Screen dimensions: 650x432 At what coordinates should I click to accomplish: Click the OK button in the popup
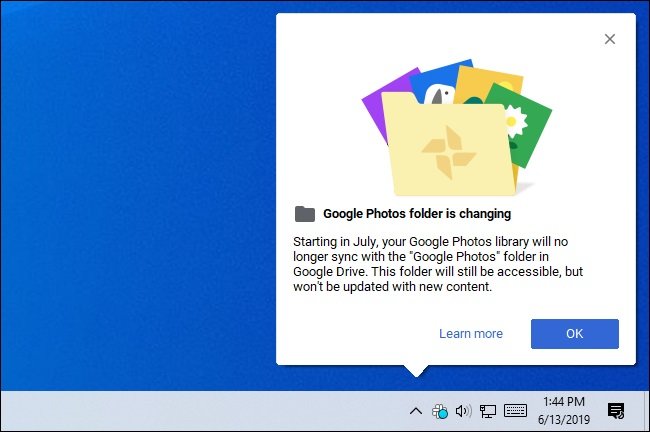(x=574, y=334)
